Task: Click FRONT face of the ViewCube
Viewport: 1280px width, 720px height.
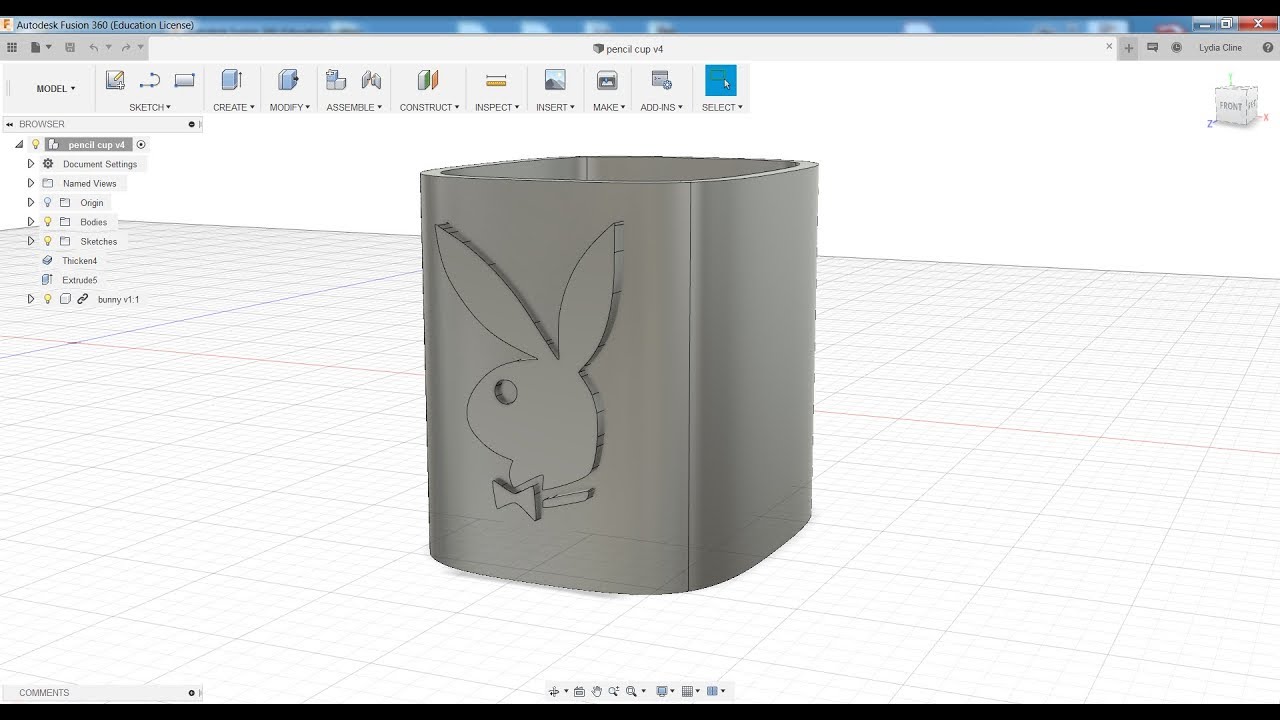Action: click(1230, 106)
